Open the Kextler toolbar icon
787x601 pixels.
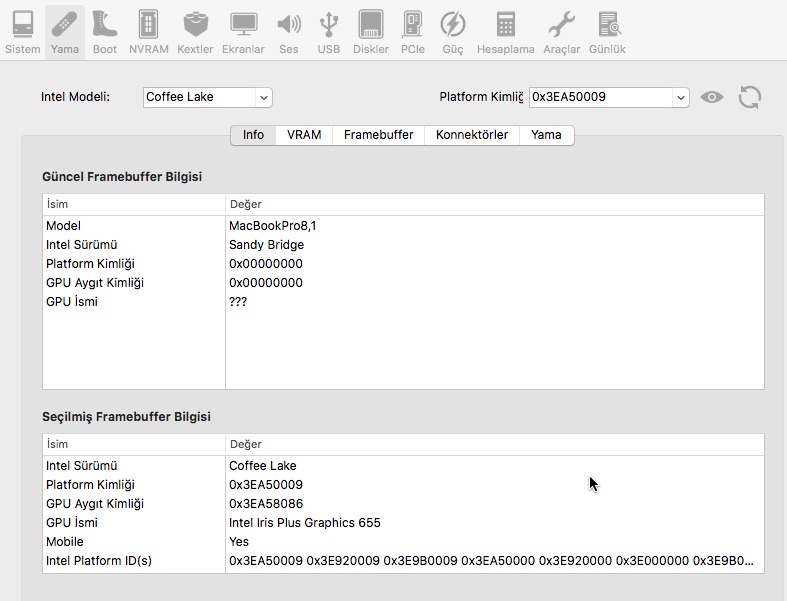(195, 31)
